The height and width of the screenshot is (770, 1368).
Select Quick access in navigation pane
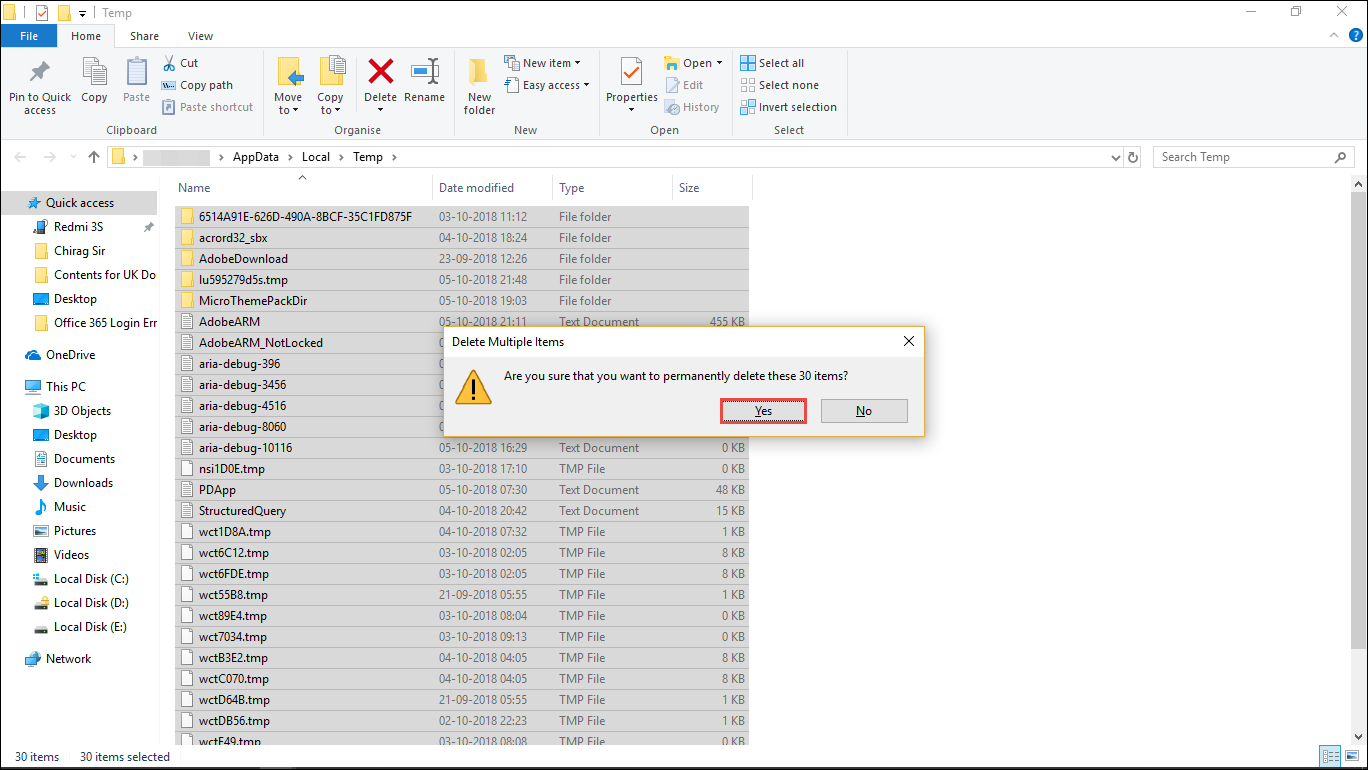click(x=79, y=203)
